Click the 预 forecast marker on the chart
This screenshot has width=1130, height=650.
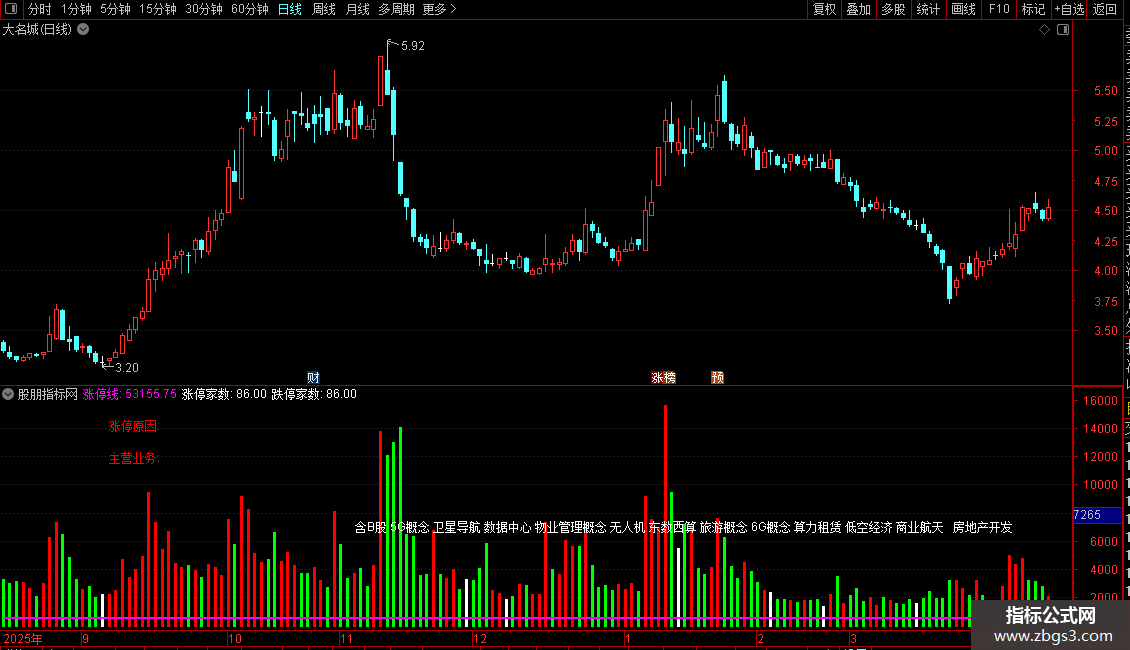point(718,378)
